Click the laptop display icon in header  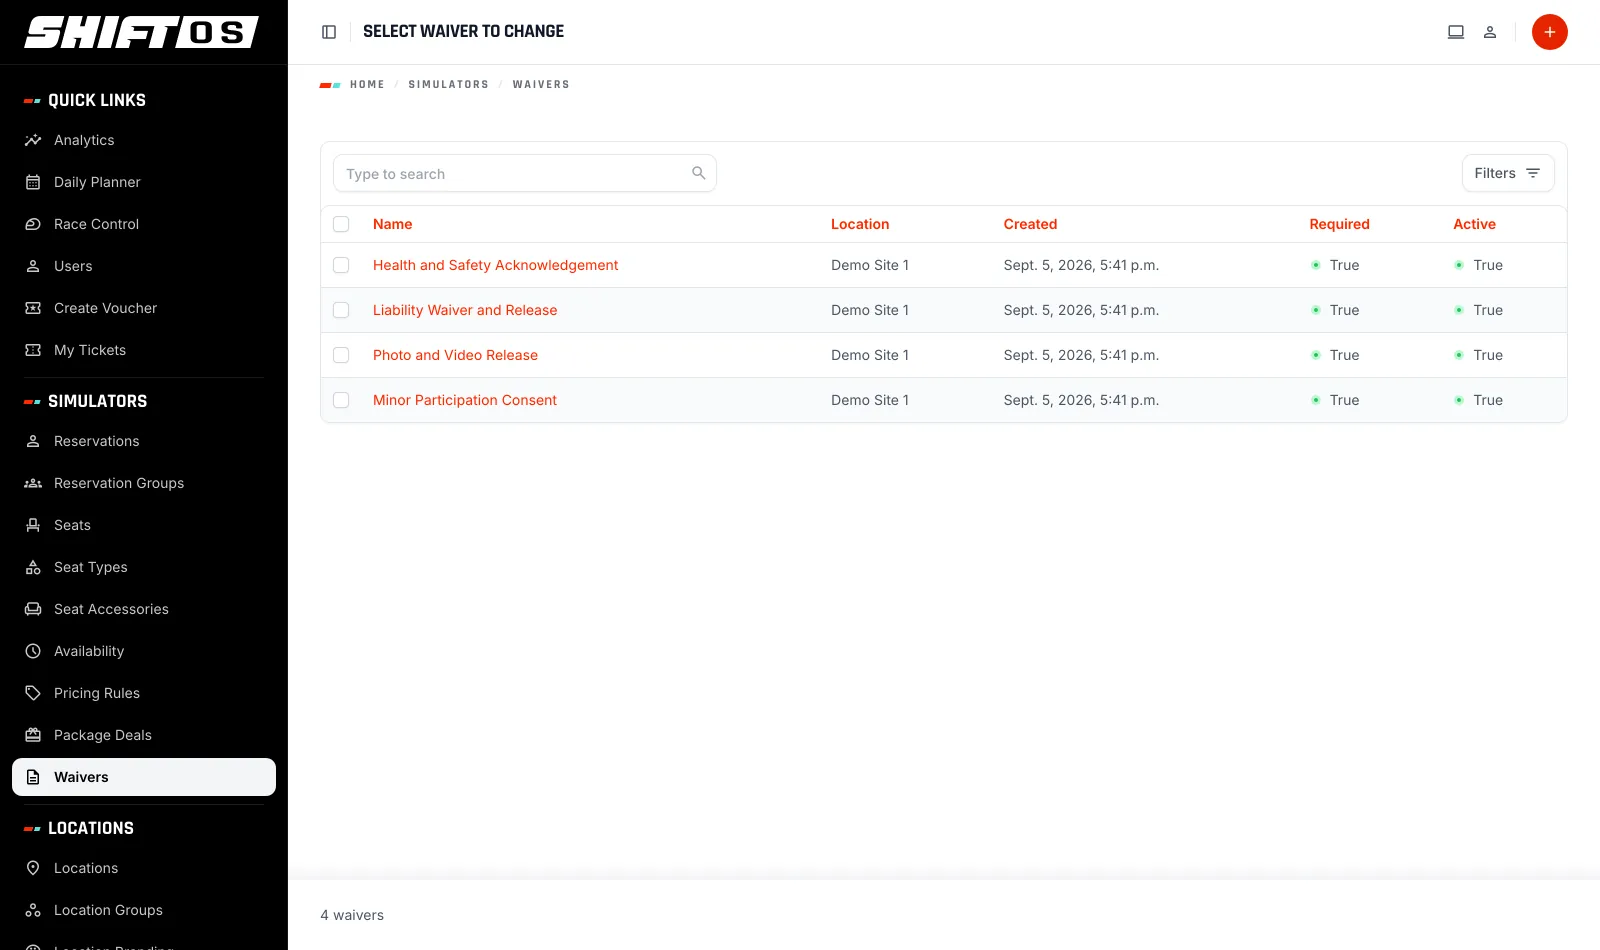[x=1456, y=32]
